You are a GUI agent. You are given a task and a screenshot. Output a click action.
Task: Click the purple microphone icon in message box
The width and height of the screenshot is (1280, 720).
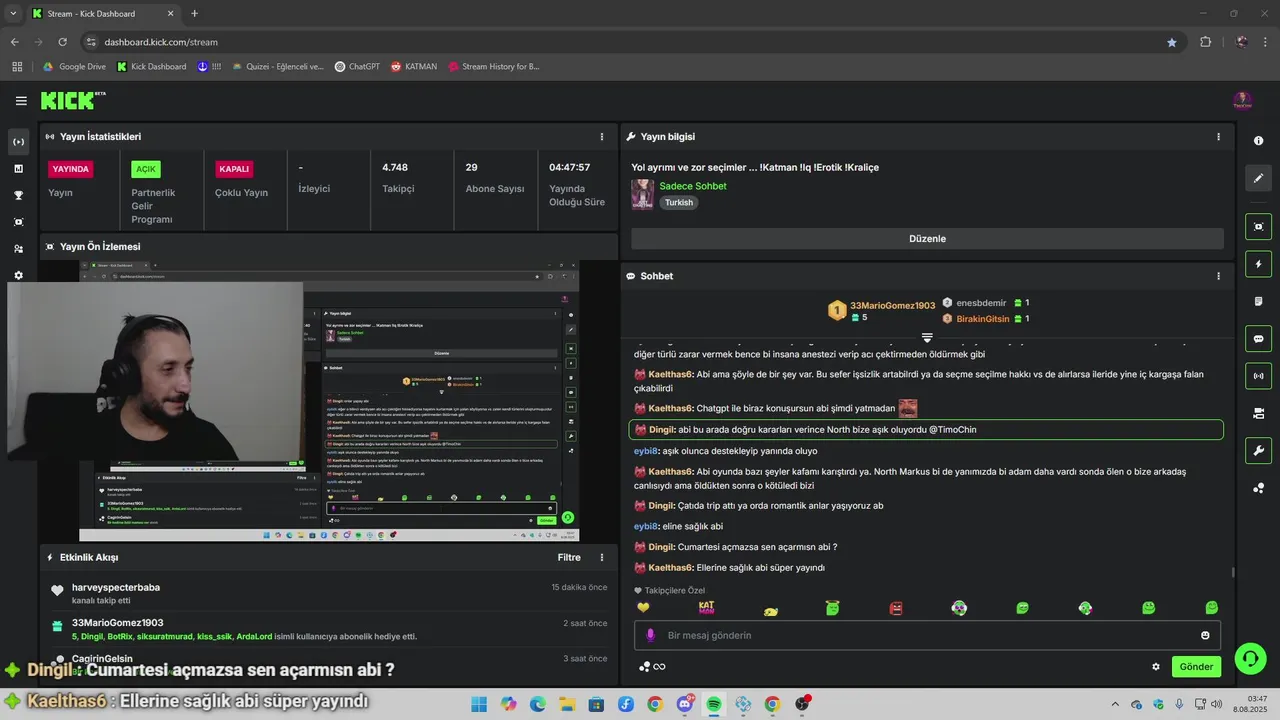(x=650, y=635)
